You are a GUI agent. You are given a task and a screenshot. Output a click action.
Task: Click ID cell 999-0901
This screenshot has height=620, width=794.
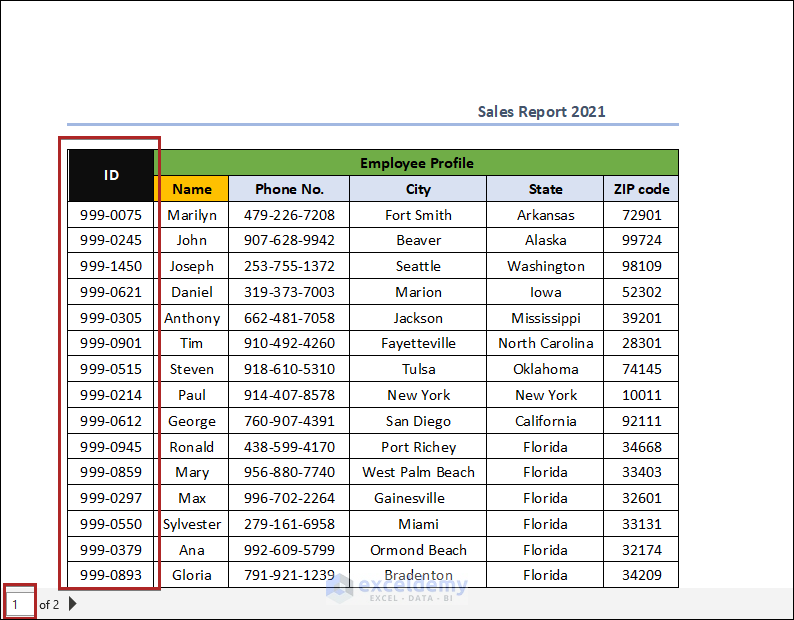111,343
